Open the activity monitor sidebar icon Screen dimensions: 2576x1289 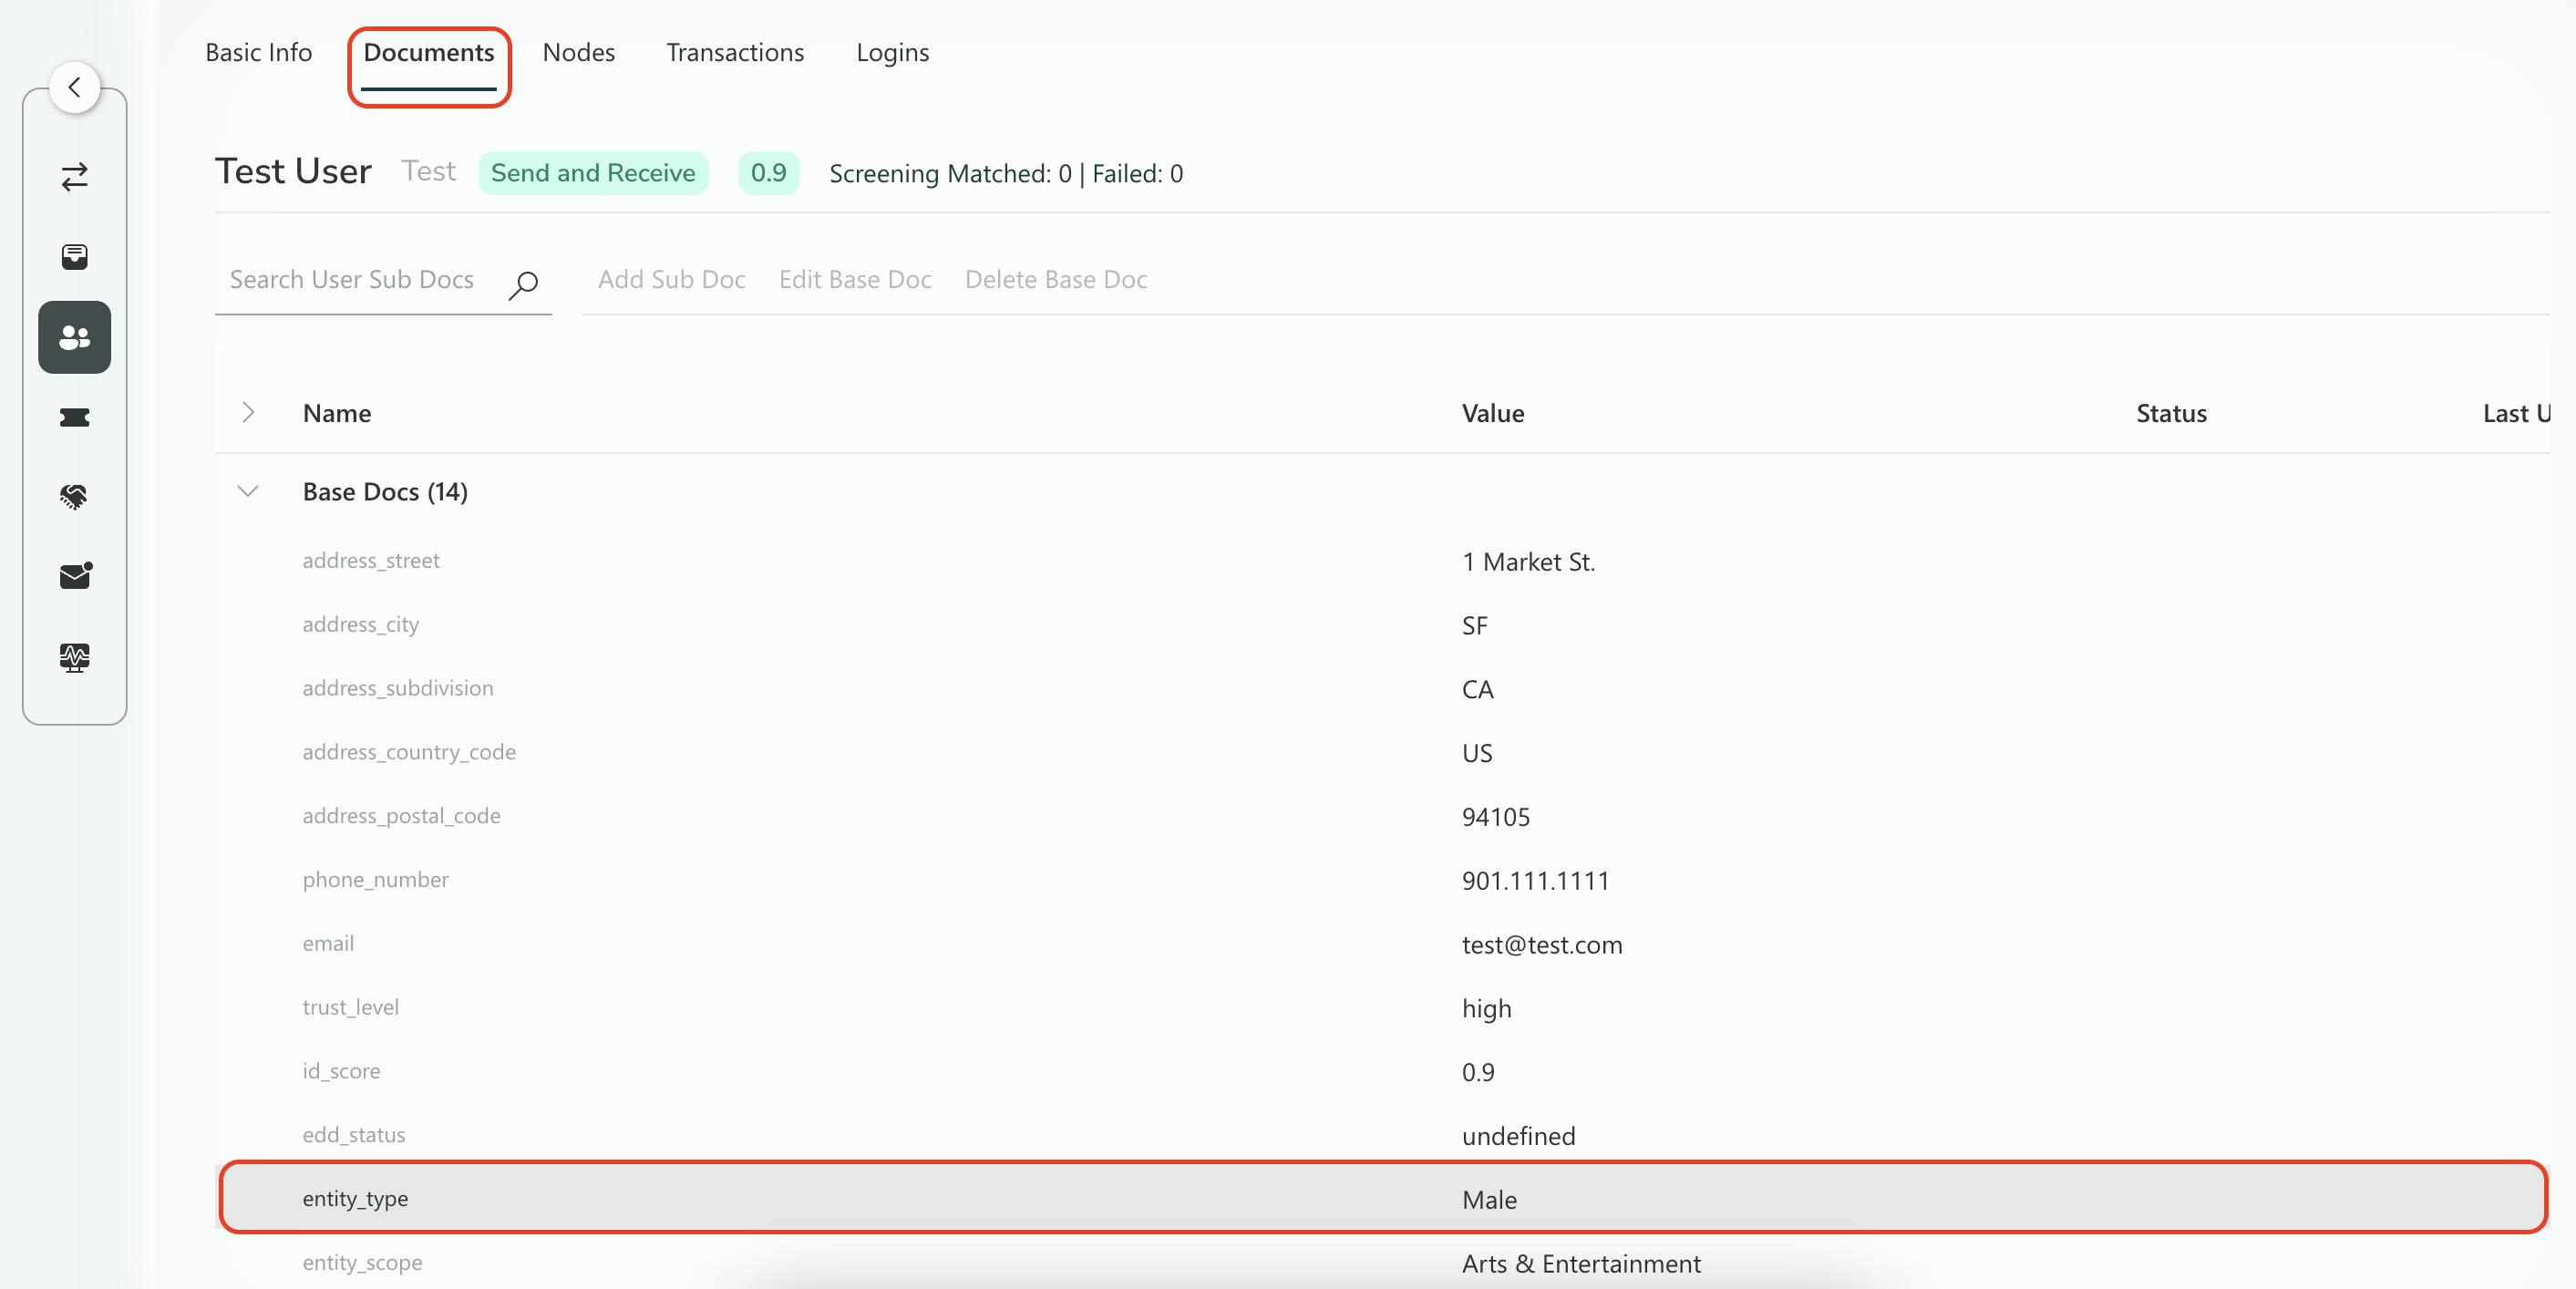75,657
